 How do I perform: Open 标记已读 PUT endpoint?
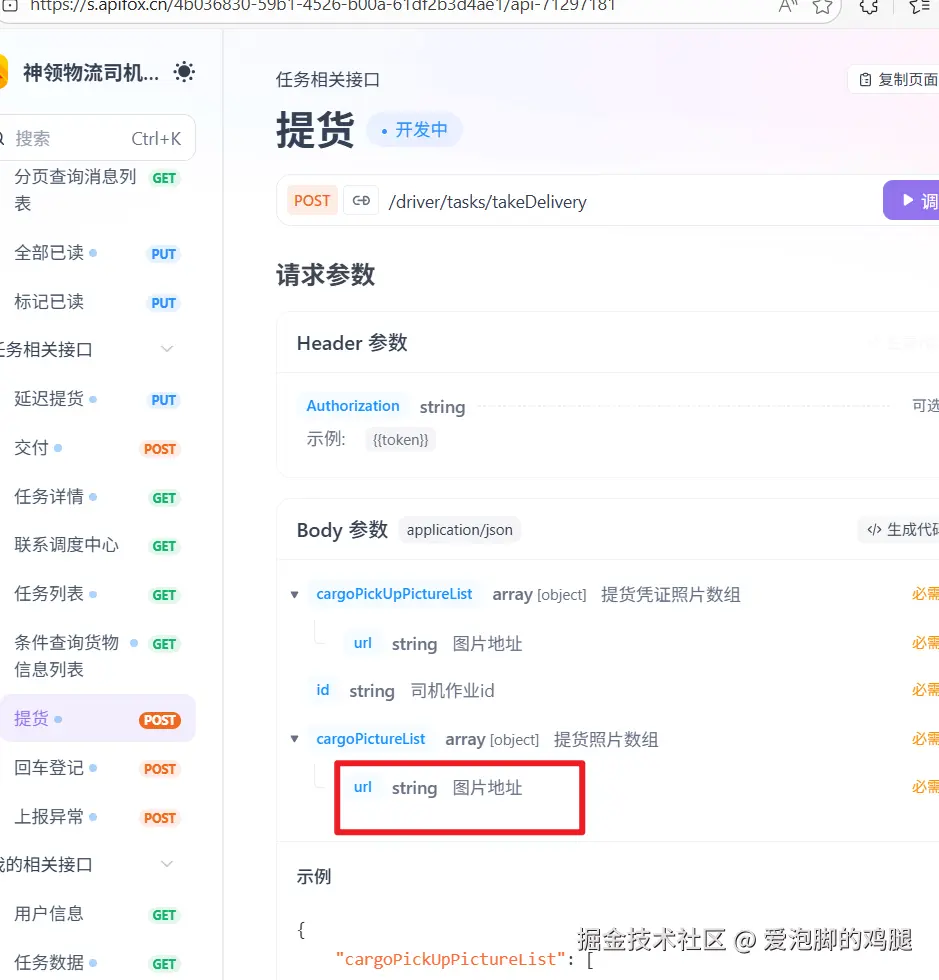coord(97,302)
